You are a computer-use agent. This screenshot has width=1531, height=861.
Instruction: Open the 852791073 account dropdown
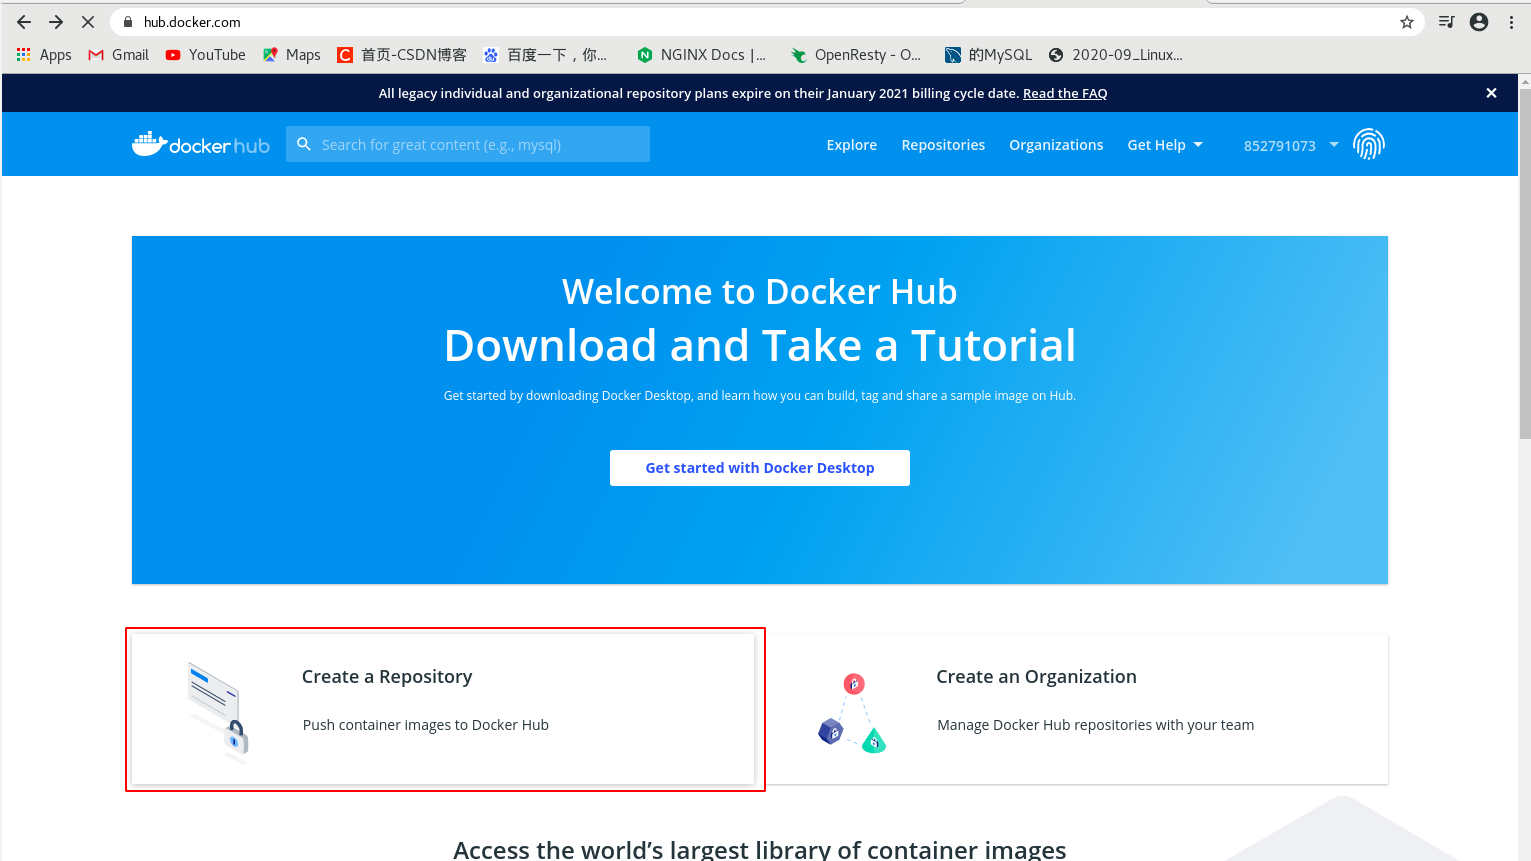pos(1291,145)
